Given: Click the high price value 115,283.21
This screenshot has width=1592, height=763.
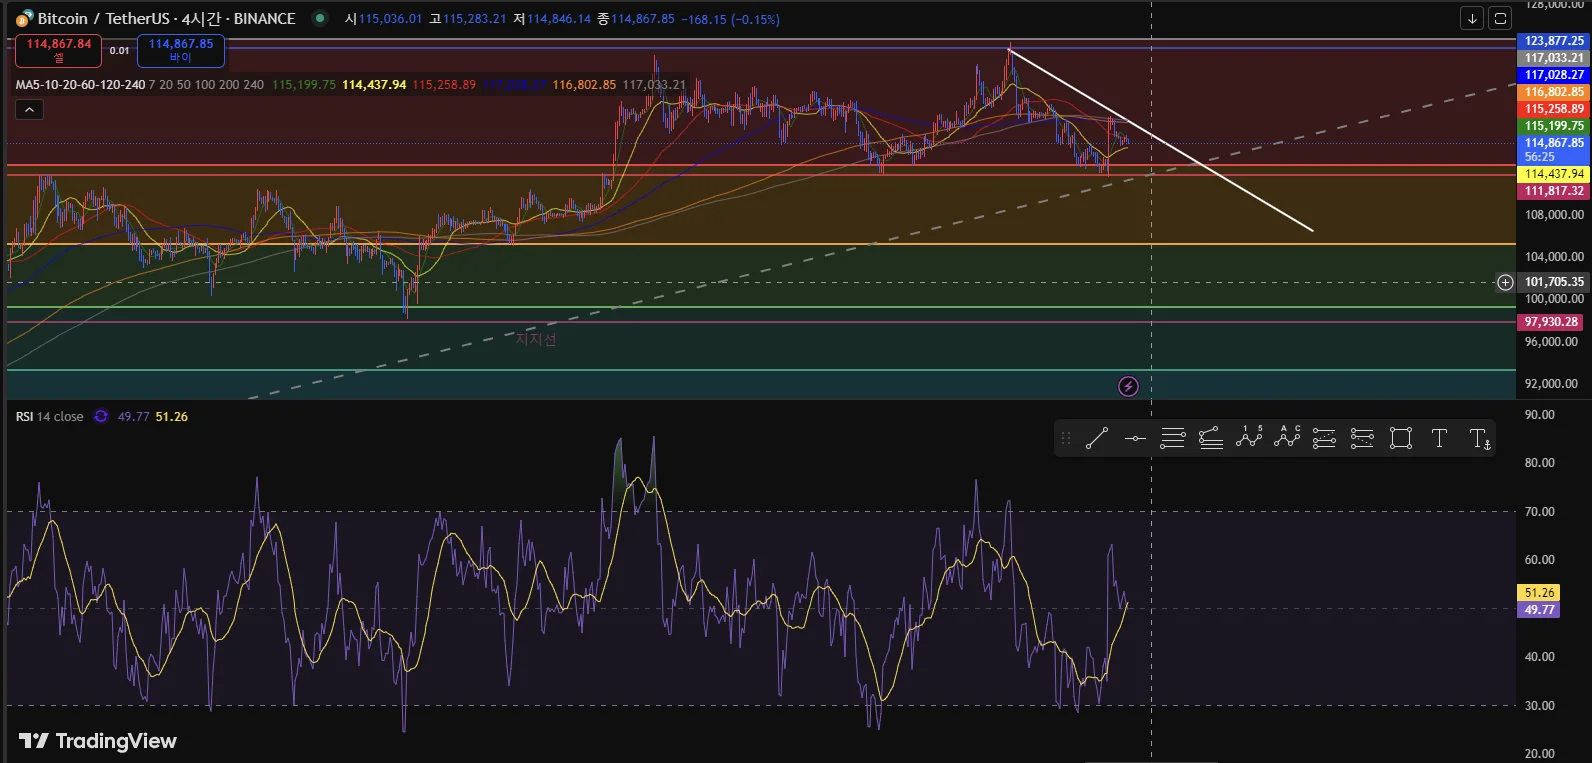Looking at the screenshot, I should 475,19.
